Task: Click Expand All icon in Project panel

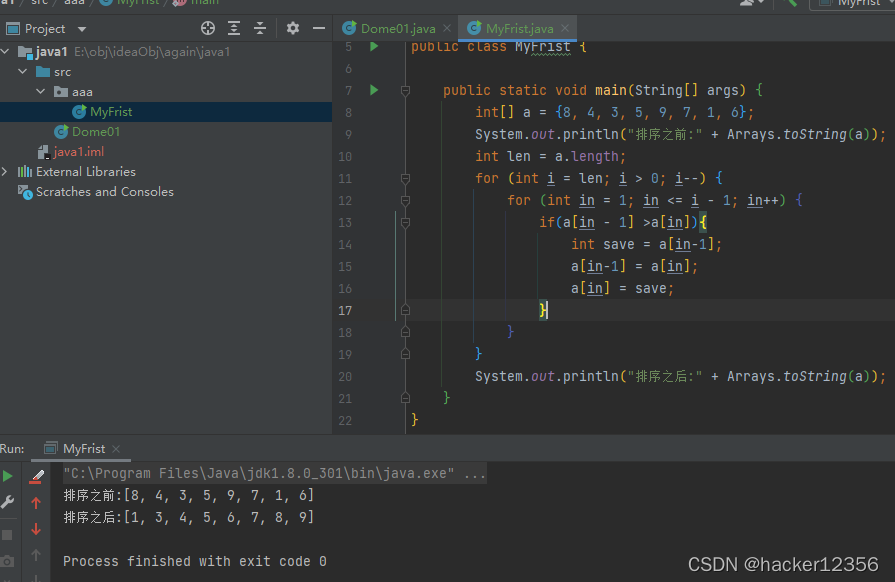Action: click(234, 28)
